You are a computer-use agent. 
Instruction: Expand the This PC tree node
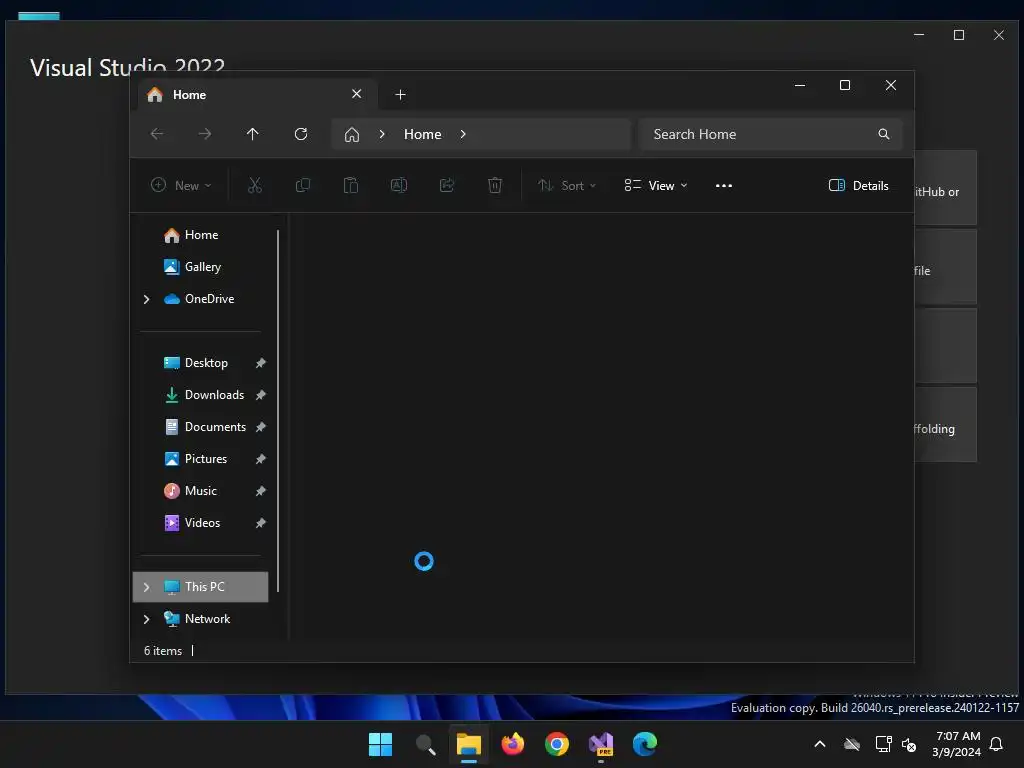tap(146, 587)
